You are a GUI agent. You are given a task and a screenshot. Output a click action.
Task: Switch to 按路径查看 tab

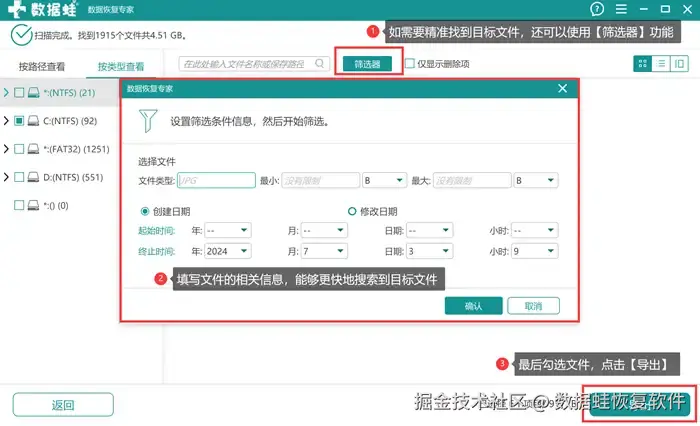tap(42, 67)
